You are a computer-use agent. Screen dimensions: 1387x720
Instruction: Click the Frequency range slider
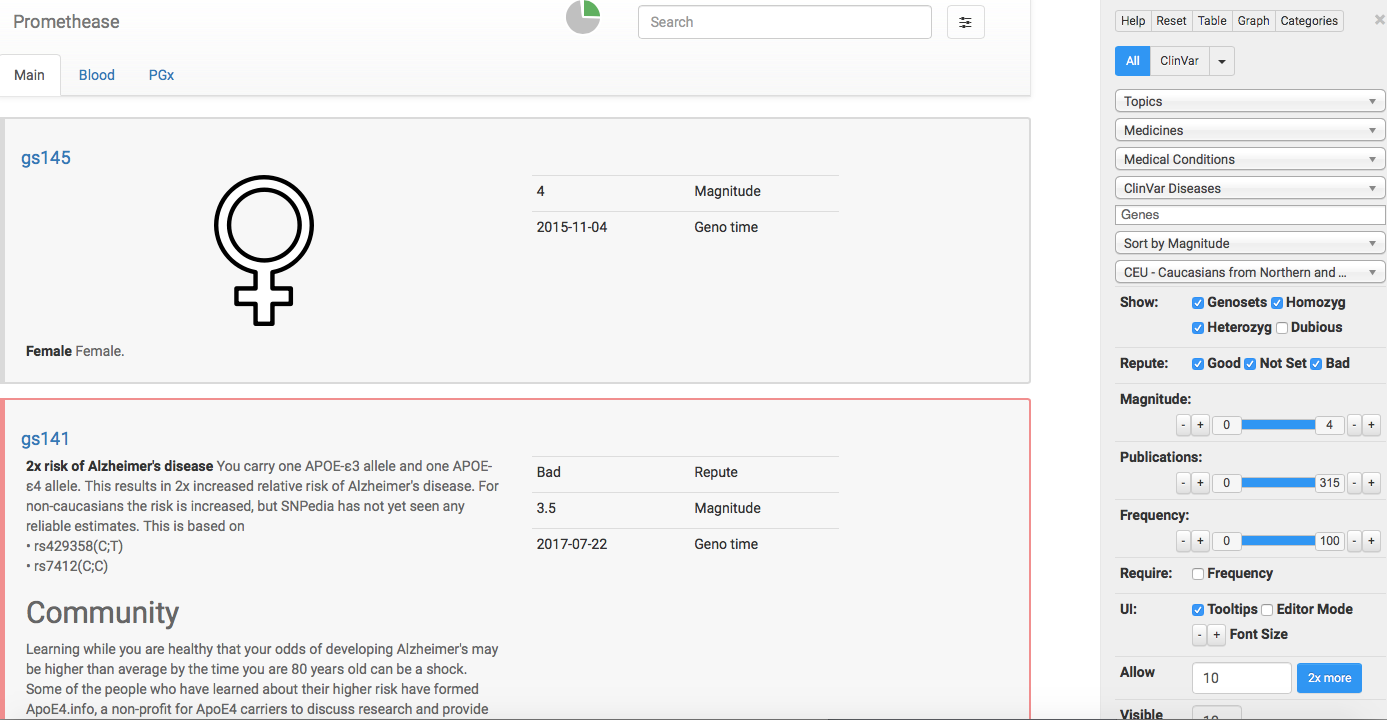[1278, 541]
